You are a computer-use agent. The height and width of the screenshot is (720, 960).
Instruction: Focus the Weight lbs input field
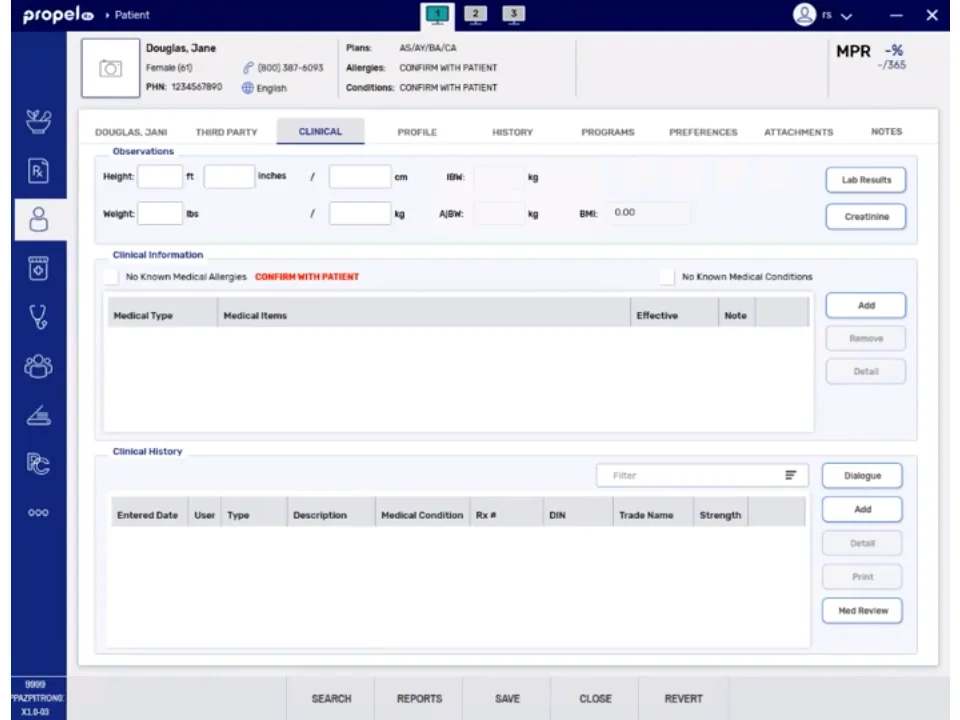point(160,214)
